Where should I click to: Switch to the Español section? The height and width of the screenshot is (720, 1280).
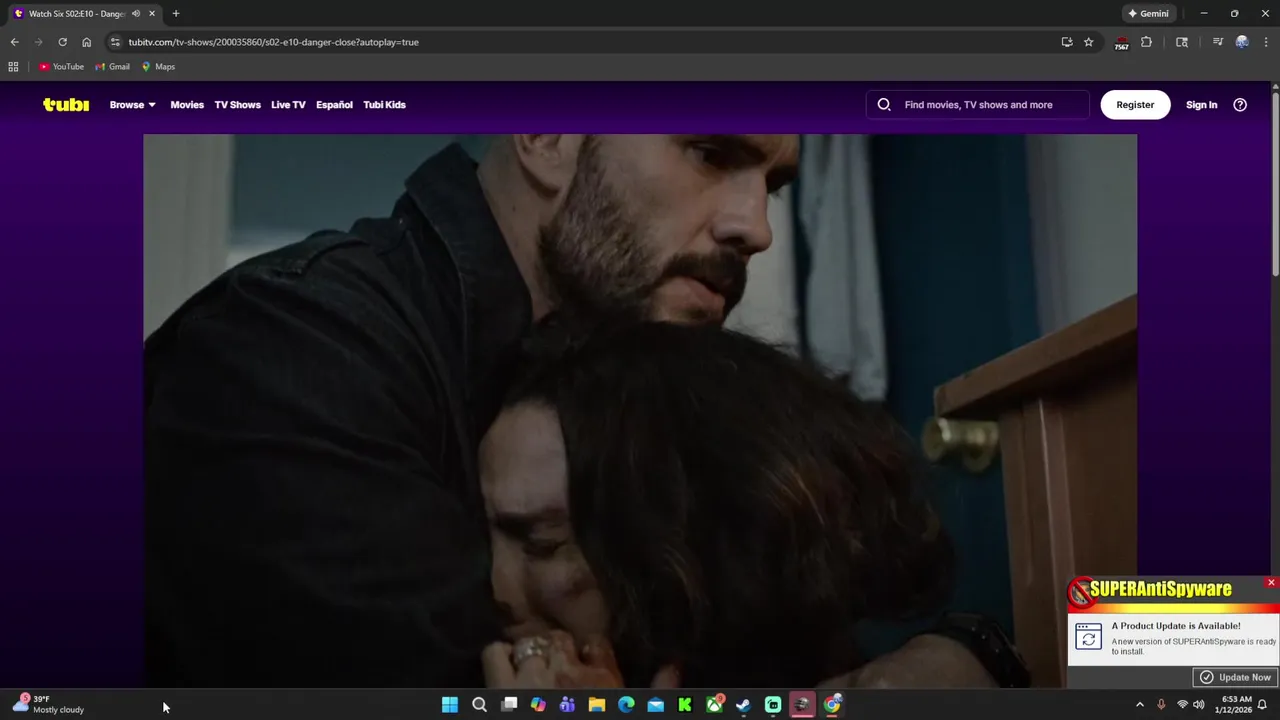coord(334,105)
